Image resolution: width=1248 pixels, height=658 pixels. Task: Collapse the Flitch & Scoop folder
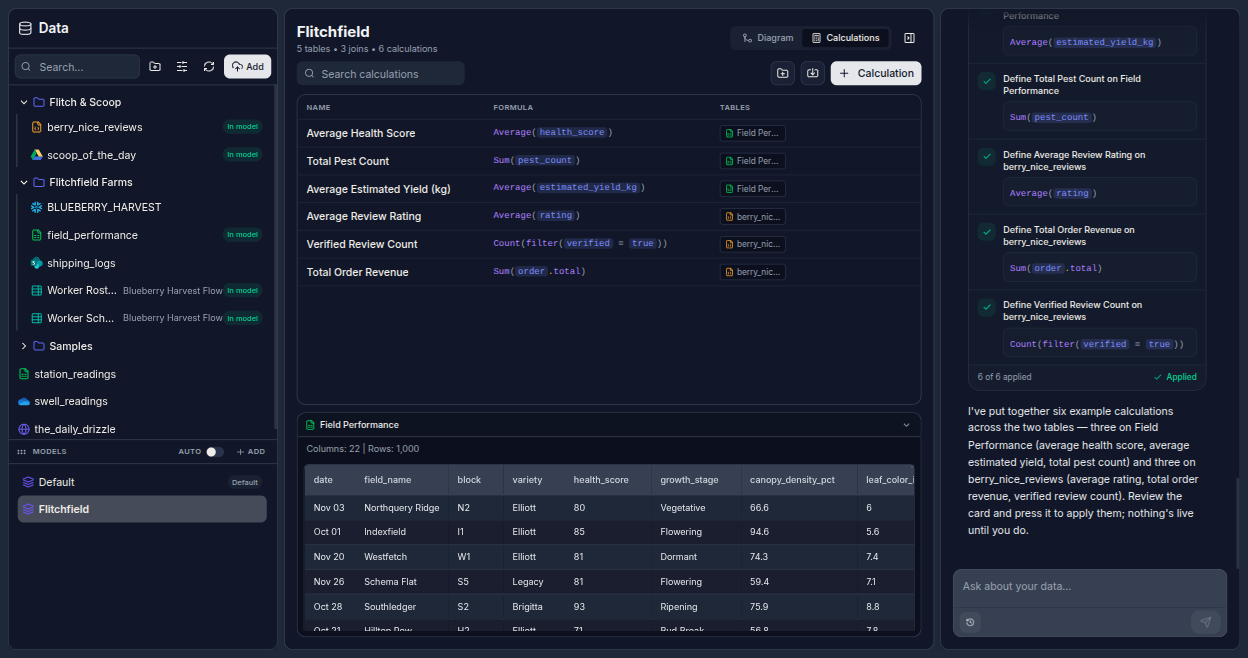pyautogui.click(x=24, y=102)
